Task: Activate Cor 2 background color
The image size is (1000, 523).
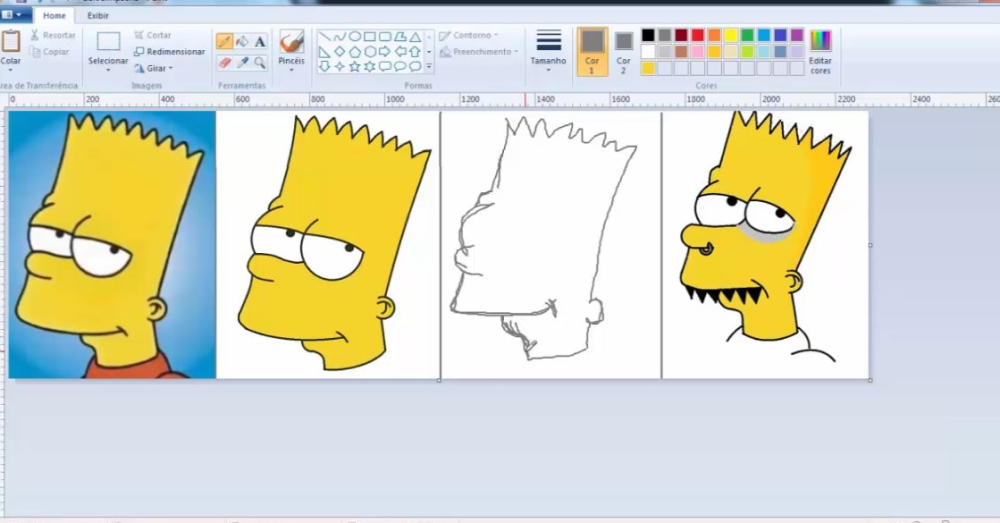Action: (x=623, y=52)
